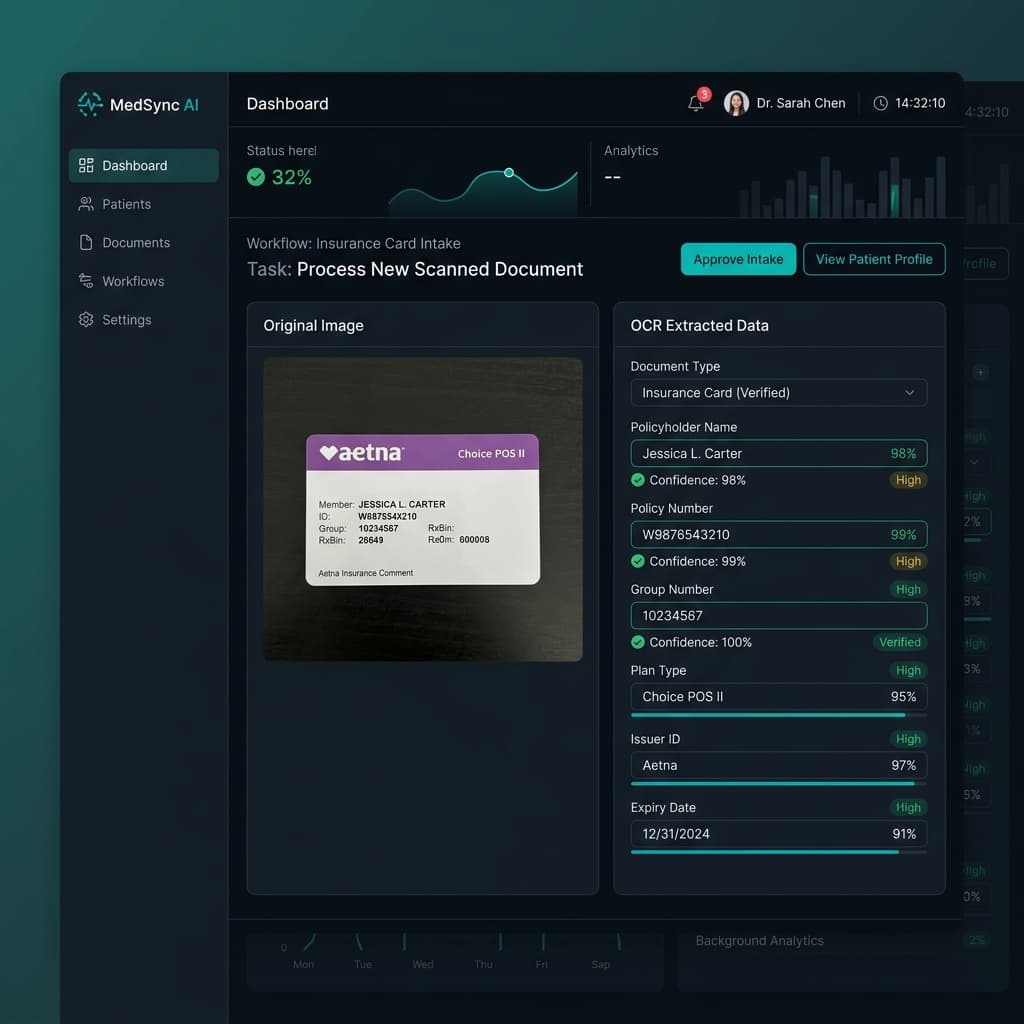Go to Patients section

pyautogui.click(x=144, y=204)
